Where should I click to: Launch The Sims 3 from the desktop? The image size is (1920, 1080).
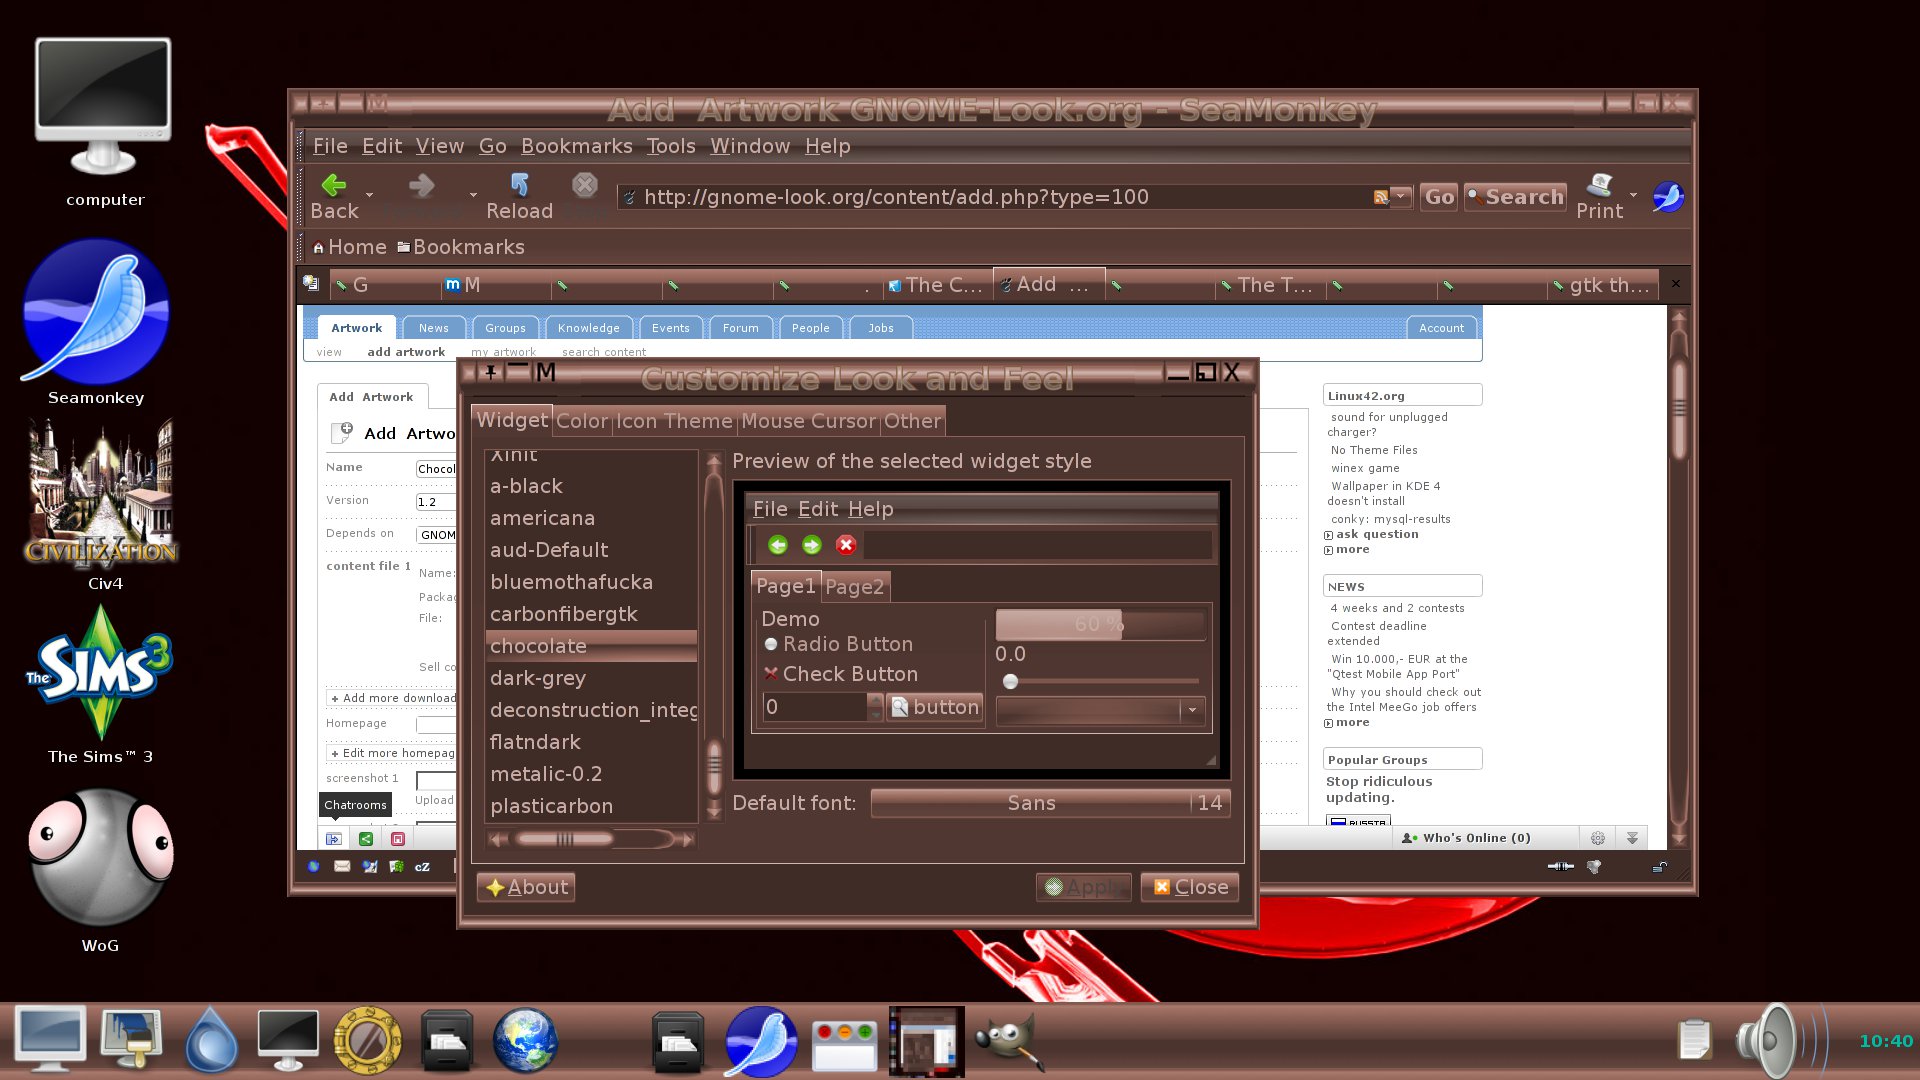point(100,672)
